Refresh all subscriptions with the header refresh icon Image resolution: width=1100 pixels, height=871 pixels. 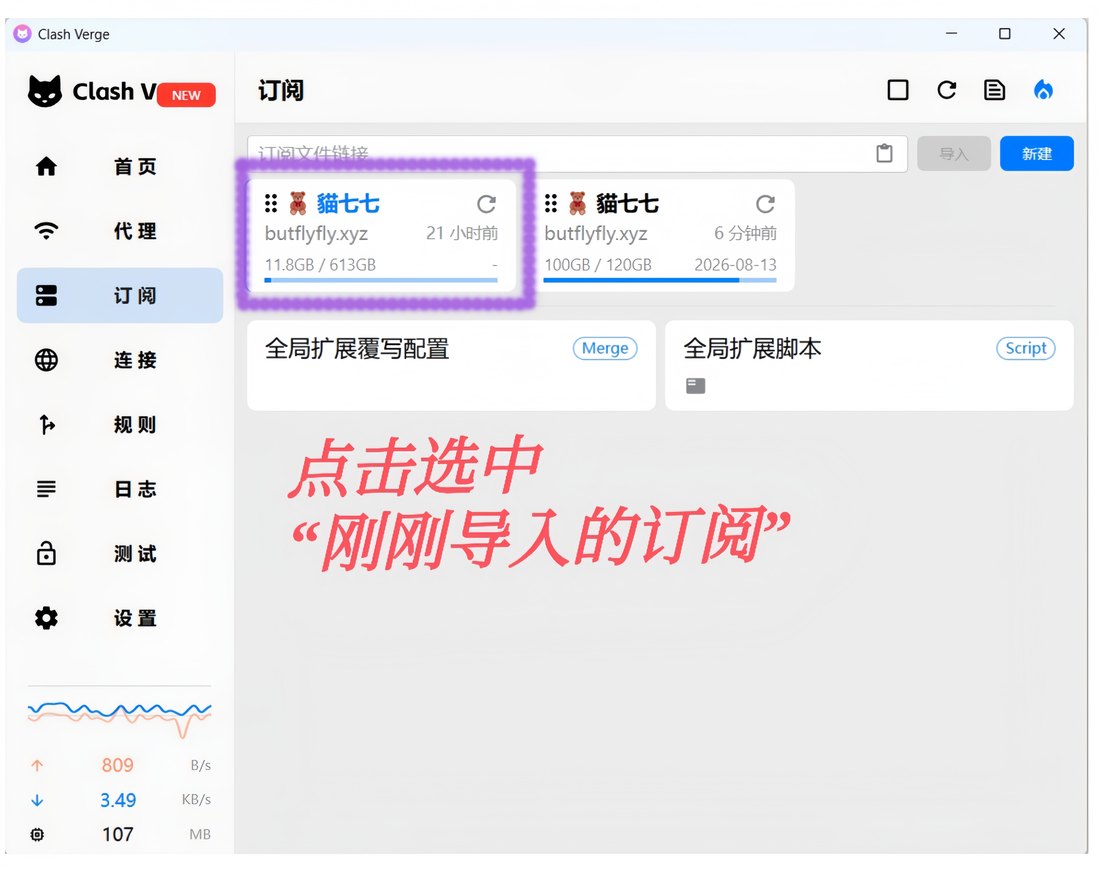coord(946,90)
